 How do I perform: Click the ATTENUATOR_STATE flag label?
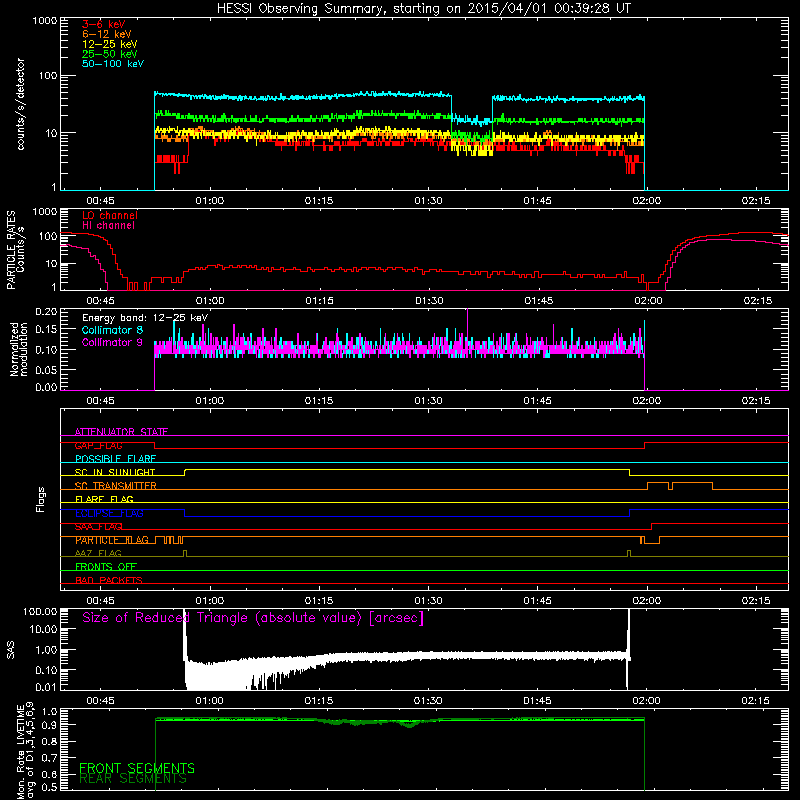click(121, 432)
